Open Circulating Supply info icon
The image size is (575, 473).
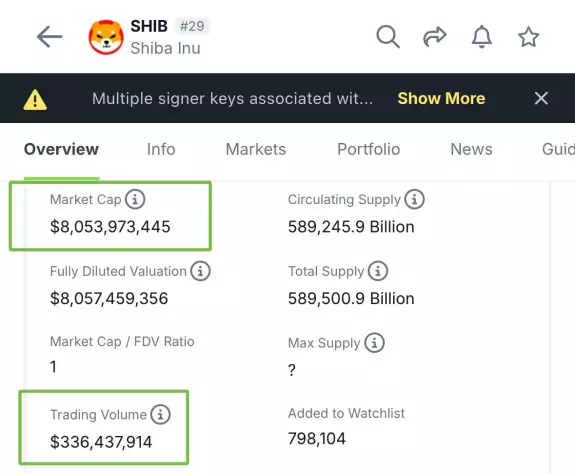(x=414, y=199)
